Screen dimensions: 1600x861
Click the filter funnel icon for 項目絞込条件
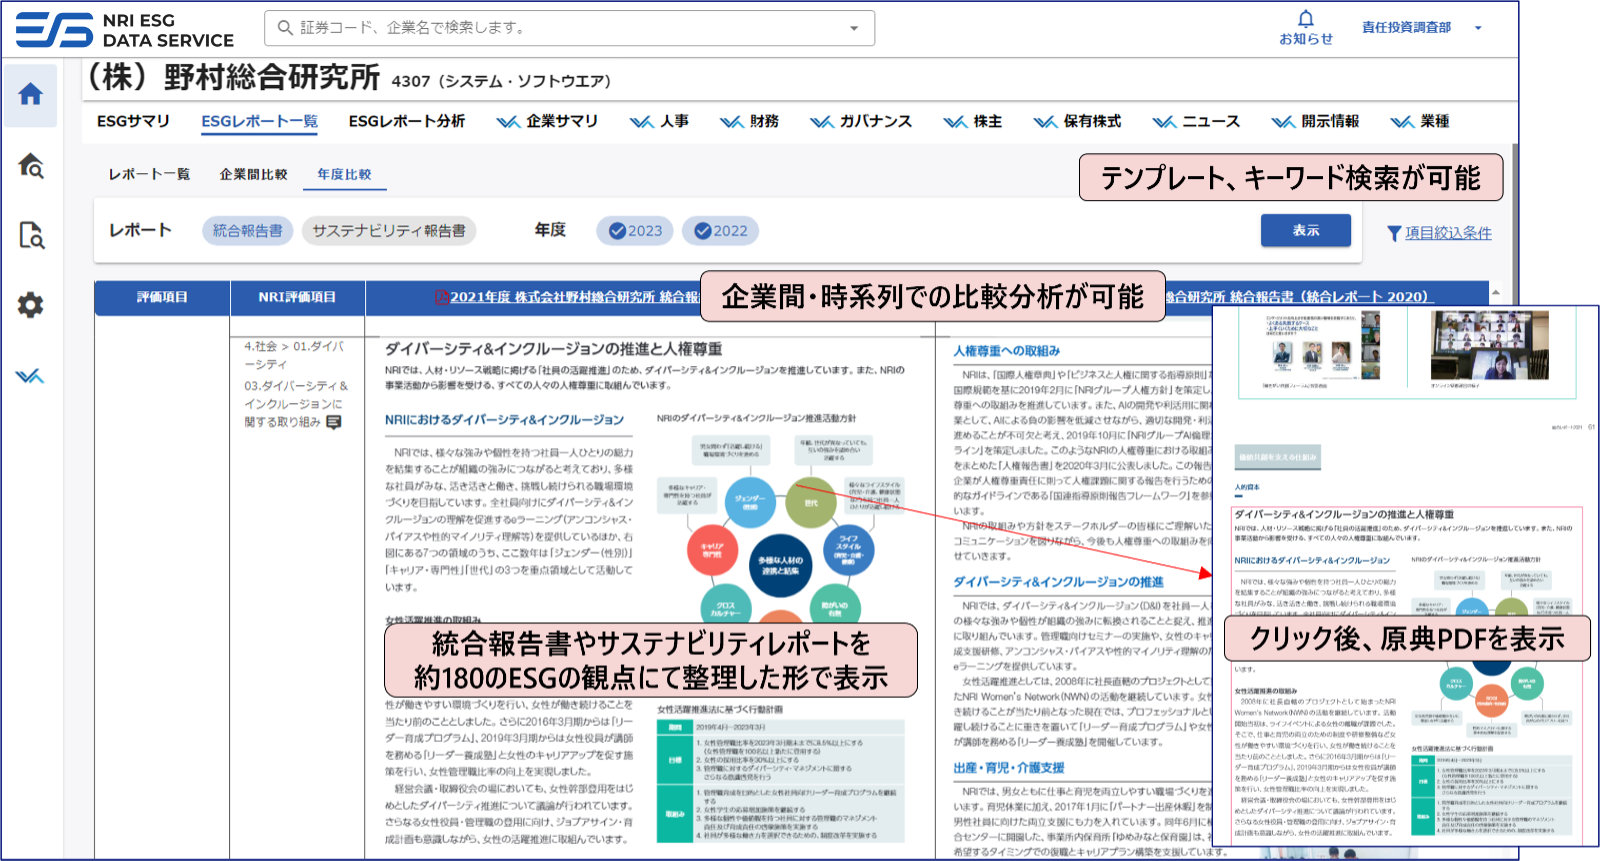(x=1394, y=233)
